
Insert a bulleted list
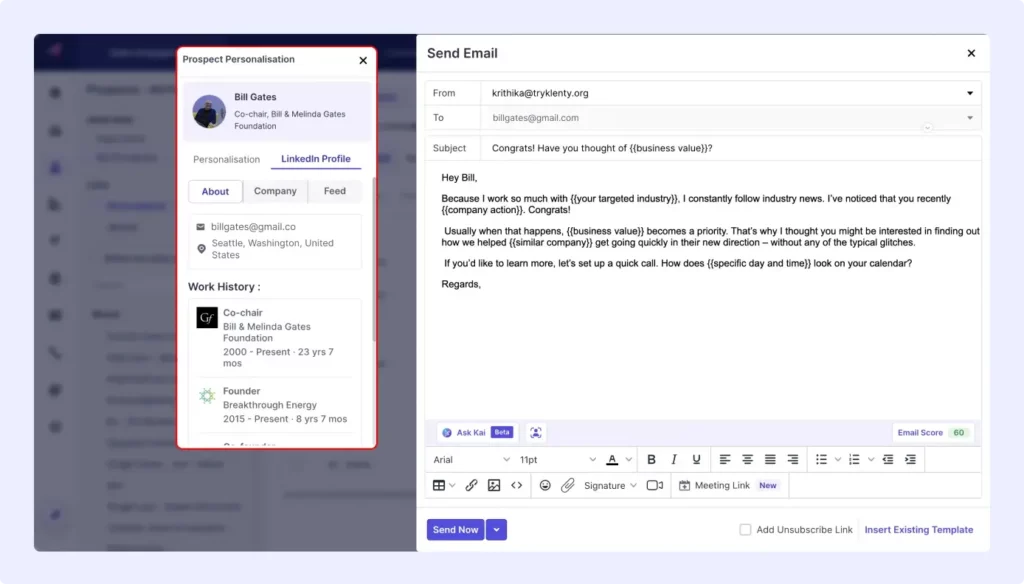click(x=822, y=459)
